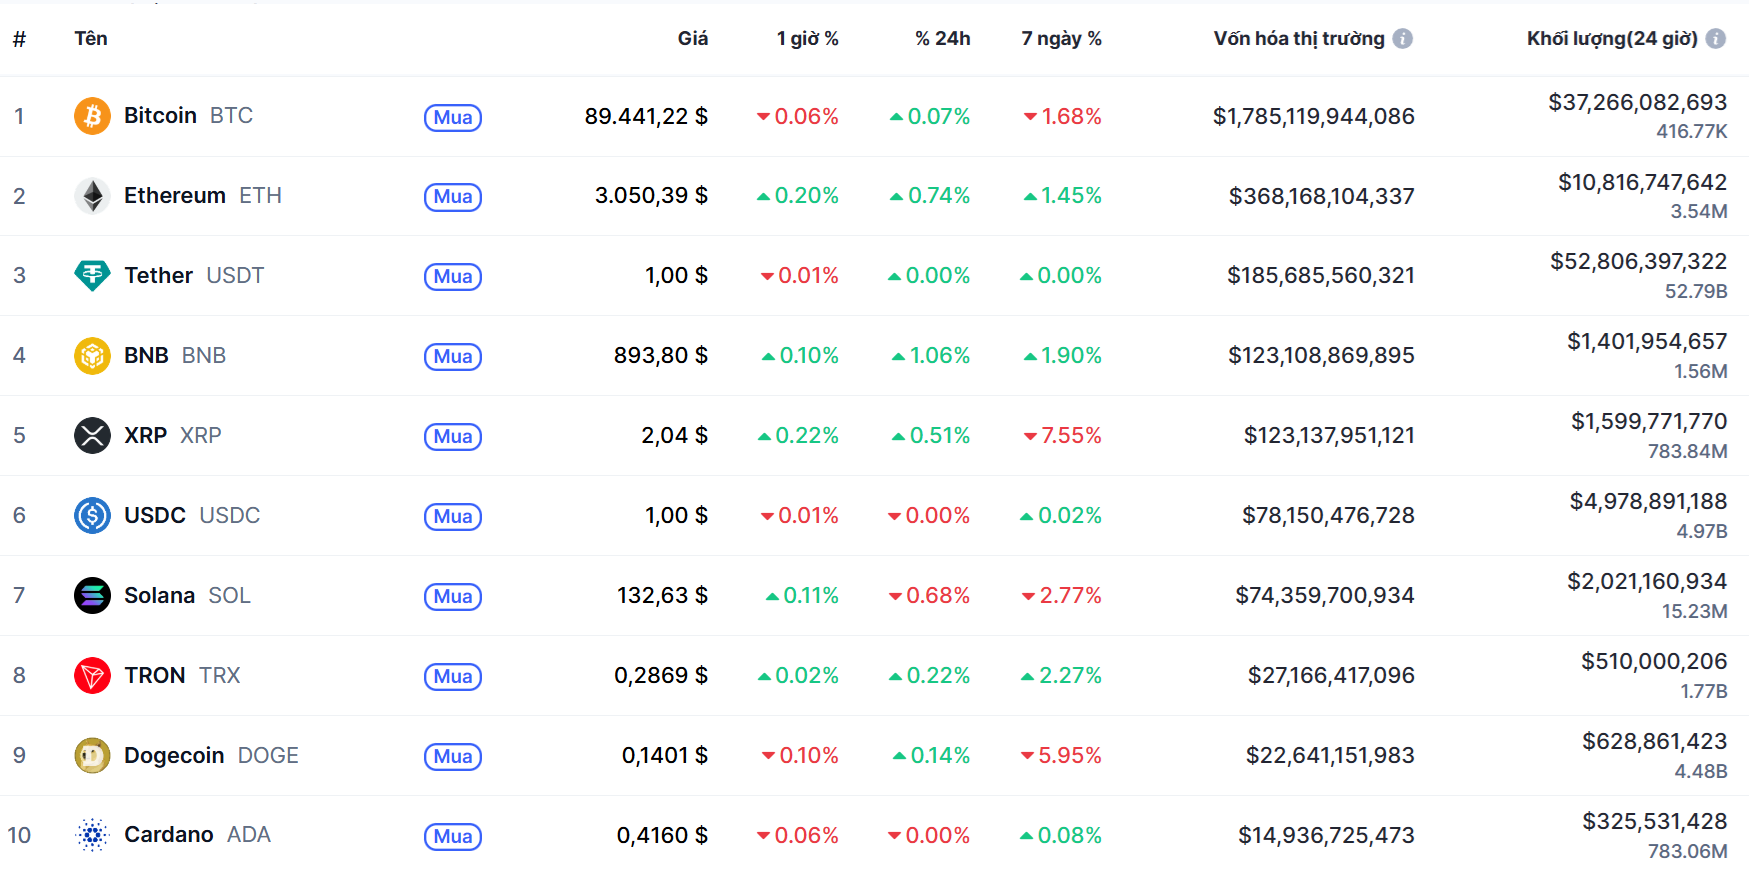Buy Tether with its Mua button
The width and height of the screenshot is (1749, 873).
coord(453,277)
